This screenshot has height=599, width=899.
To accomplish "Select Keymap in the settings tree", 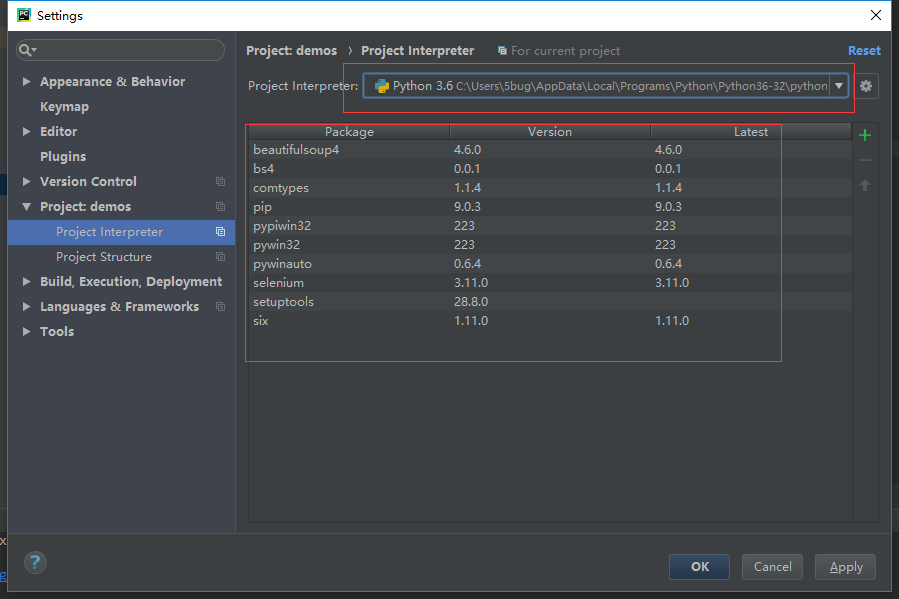I will click(64, 107).
